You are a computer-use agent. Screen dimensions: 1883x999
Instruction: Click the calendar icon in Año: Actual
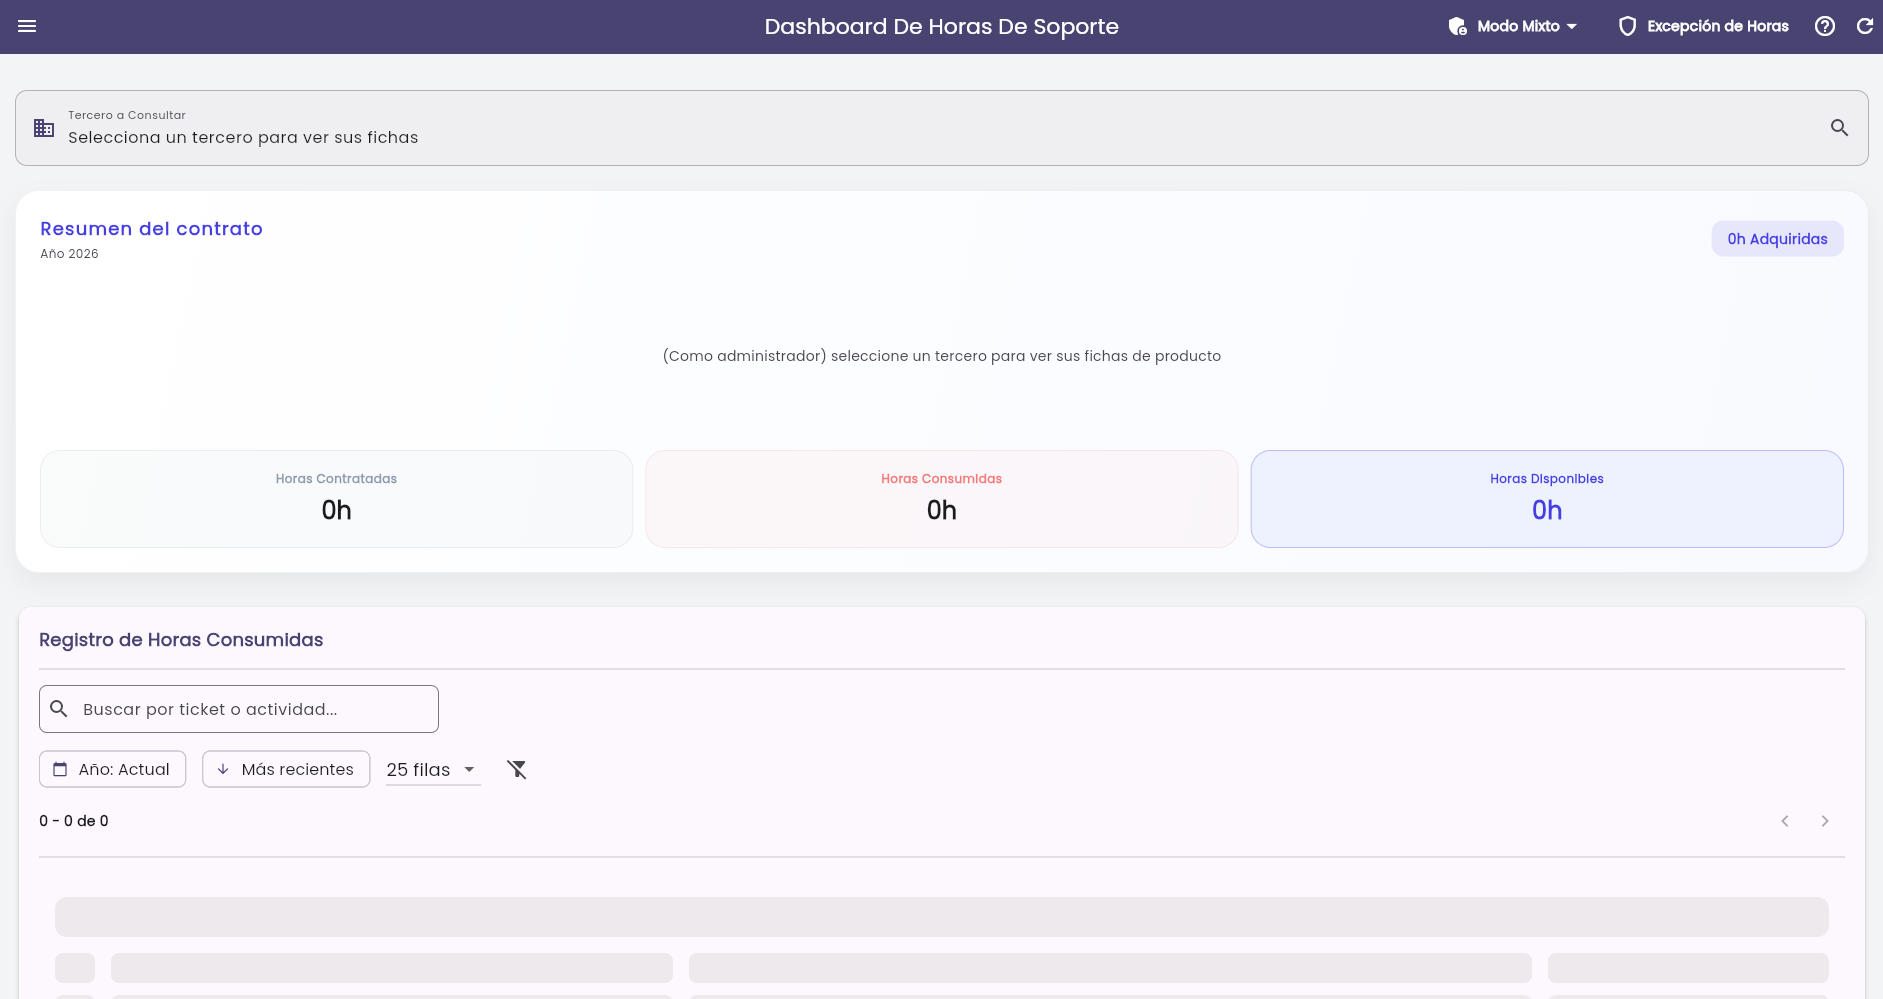tap(60, 769)
